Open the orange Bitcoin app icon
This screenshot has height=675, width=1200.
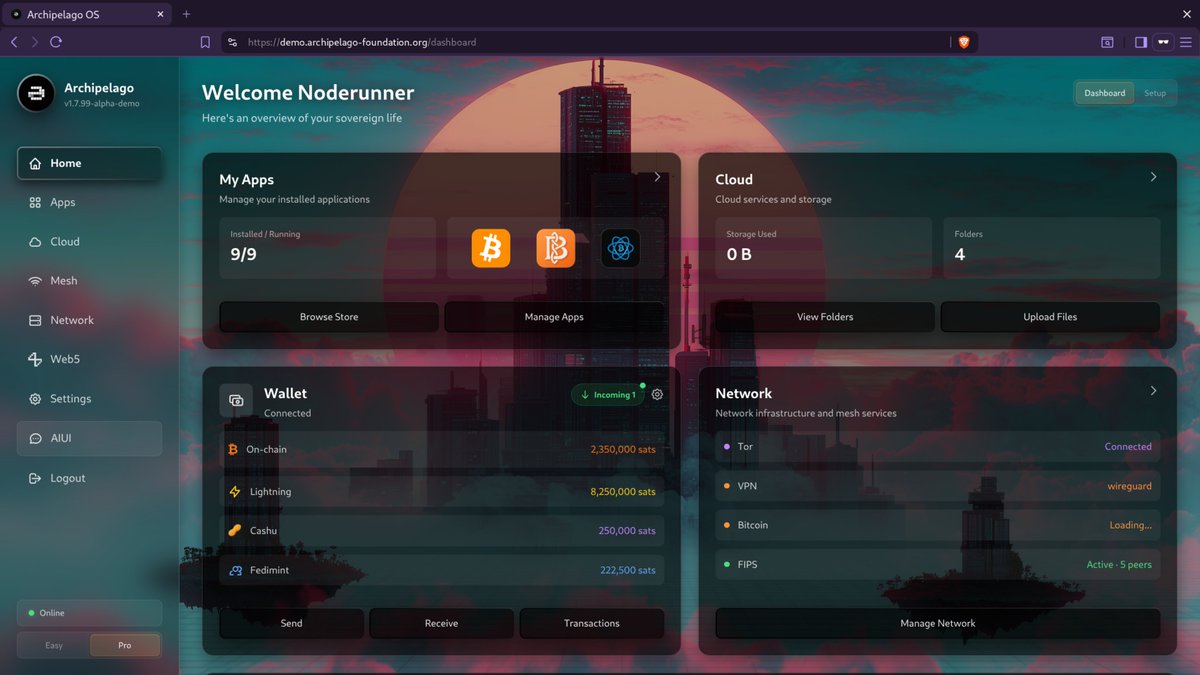click(x=491, y=248)
